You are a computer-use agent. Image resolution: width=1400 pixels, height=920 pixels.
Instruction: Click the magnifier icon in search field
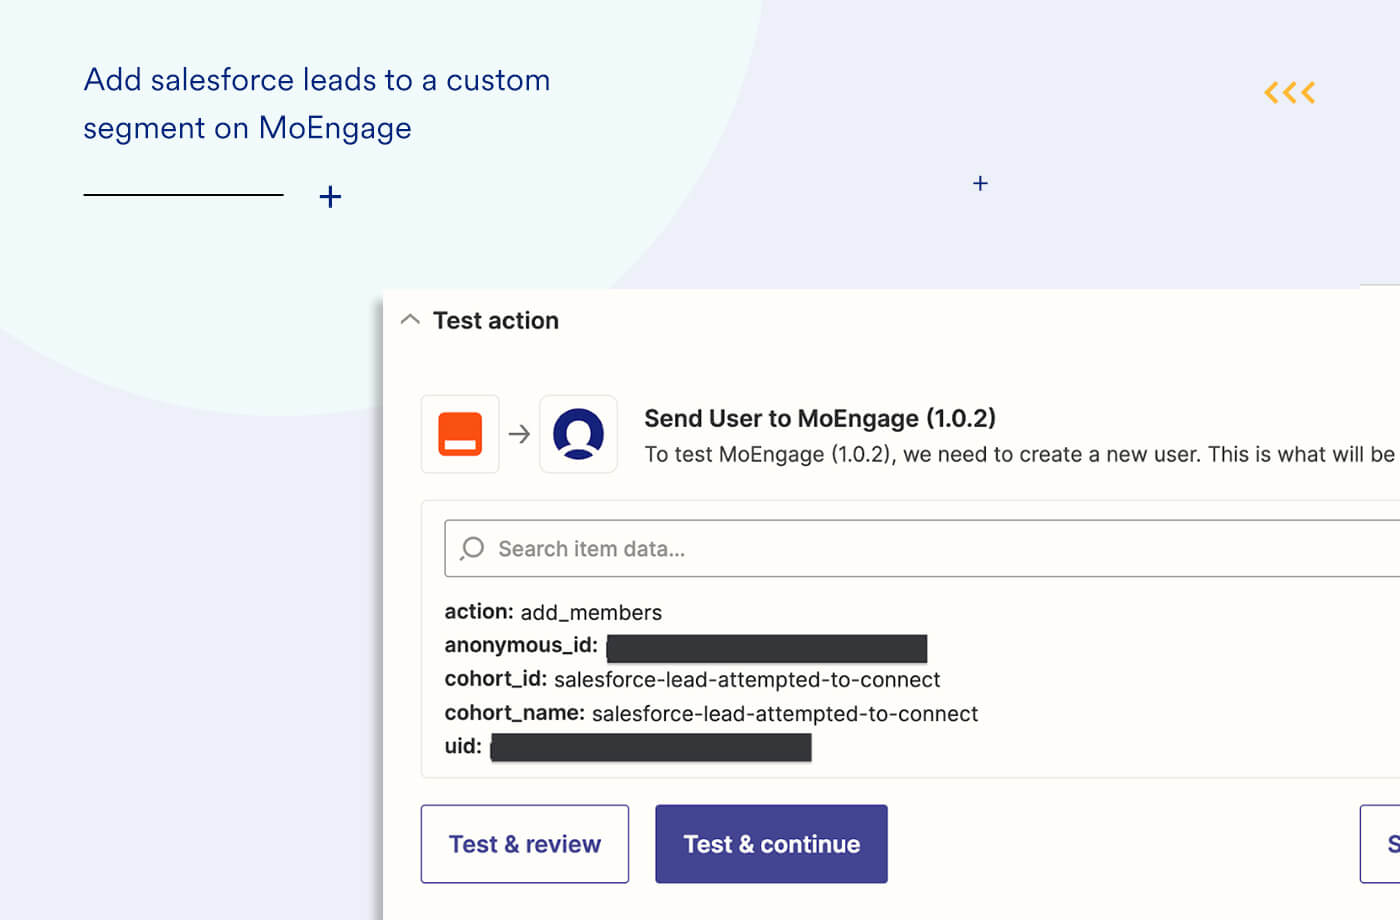point(472,548)
